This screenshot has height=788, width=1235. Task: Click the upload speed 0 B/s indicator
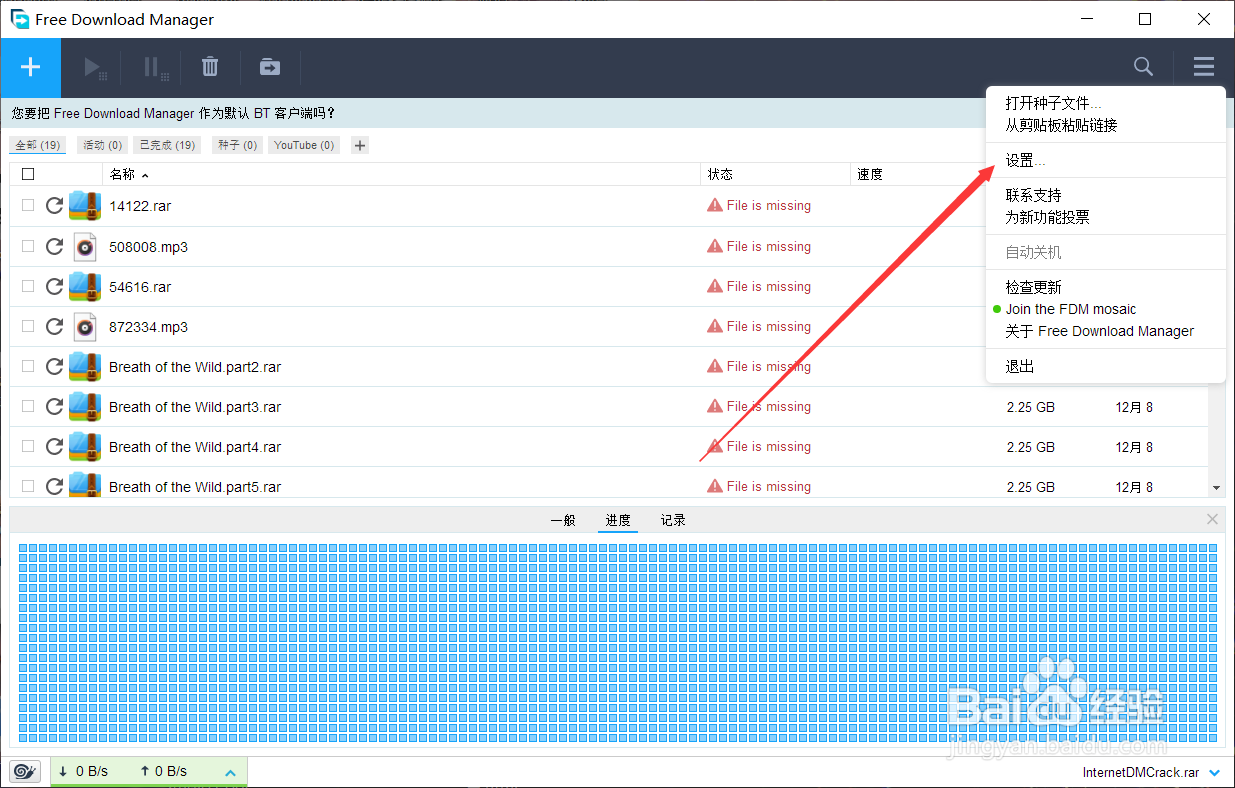click(x=163, y=771)
